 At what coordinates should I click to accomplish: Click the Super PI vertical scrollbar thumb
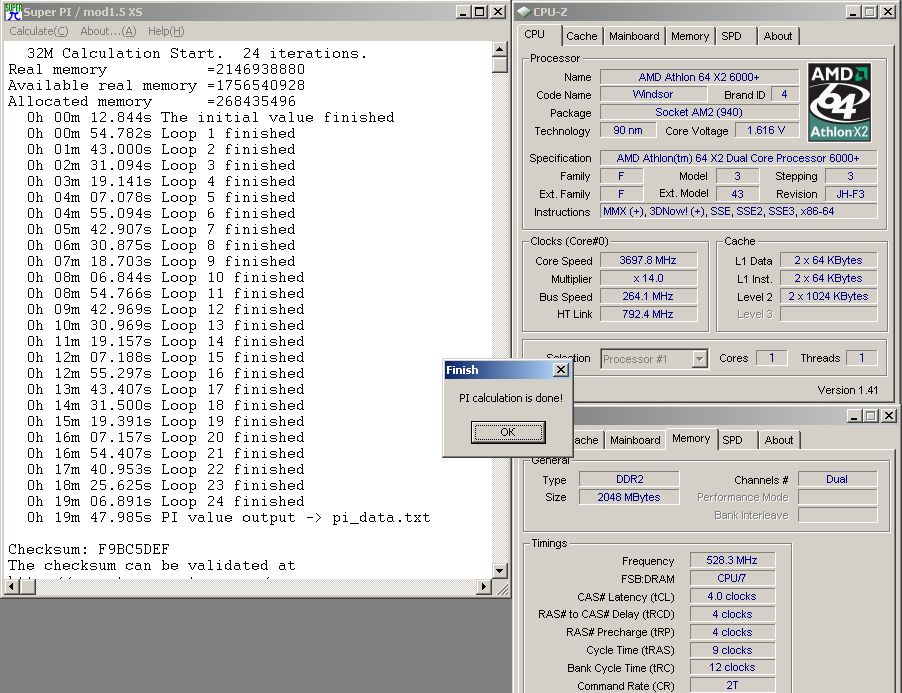pyautogui.click(x=499, y=65)
